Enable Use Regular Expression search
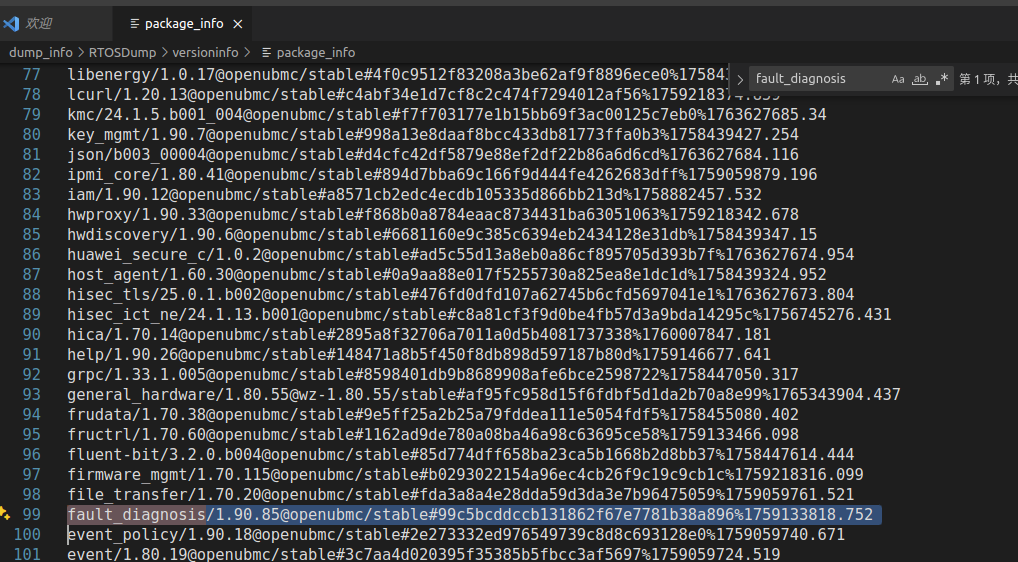The image size is (1018, 562). tap(941, 79)
